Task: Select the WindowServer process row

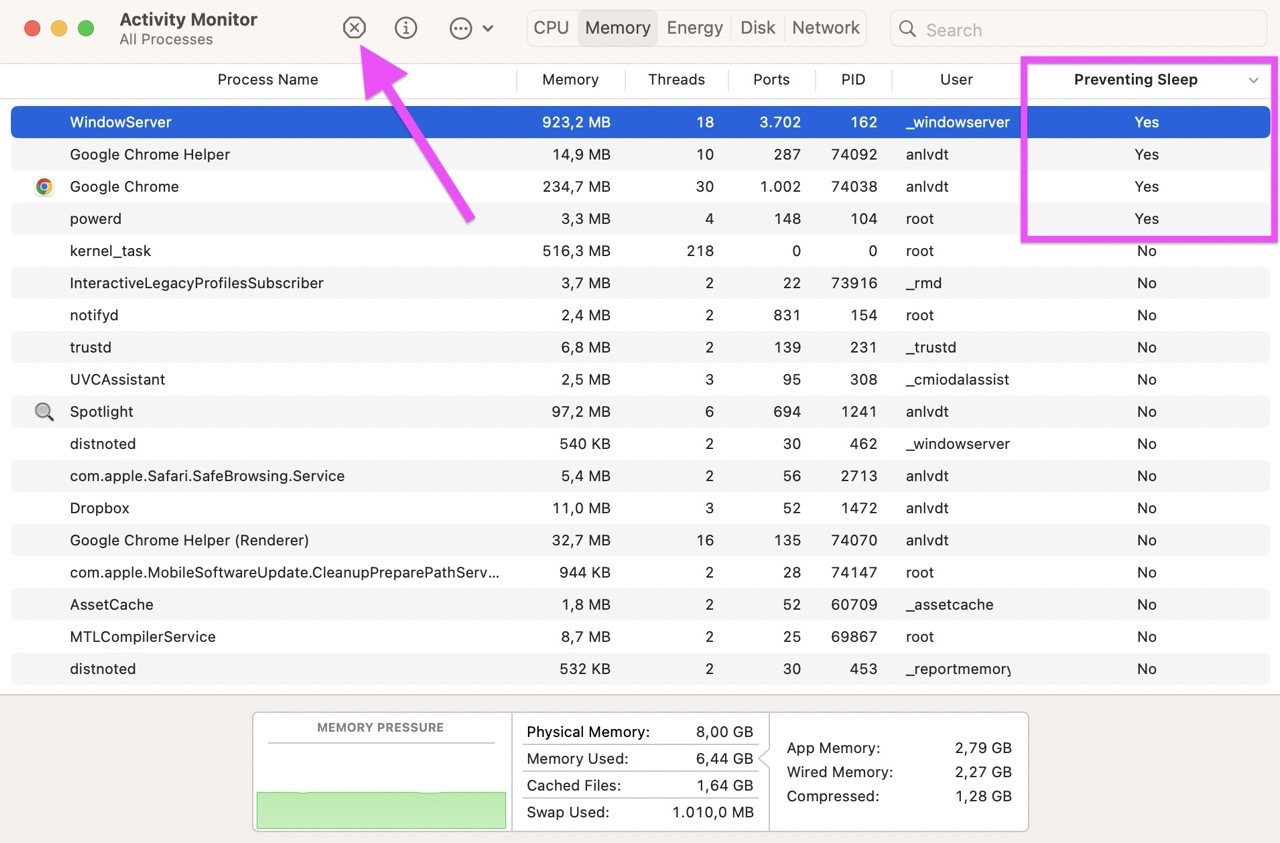Action: pyautogui.click(x=640, y=122)
